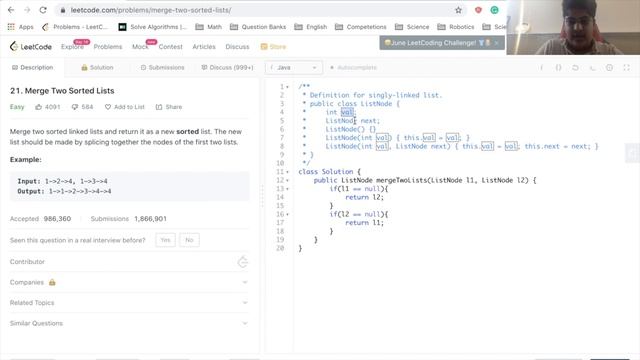Click the Contributor avatar icon
Viewport: 640px width, 360px height.
(x=243, y=262)
